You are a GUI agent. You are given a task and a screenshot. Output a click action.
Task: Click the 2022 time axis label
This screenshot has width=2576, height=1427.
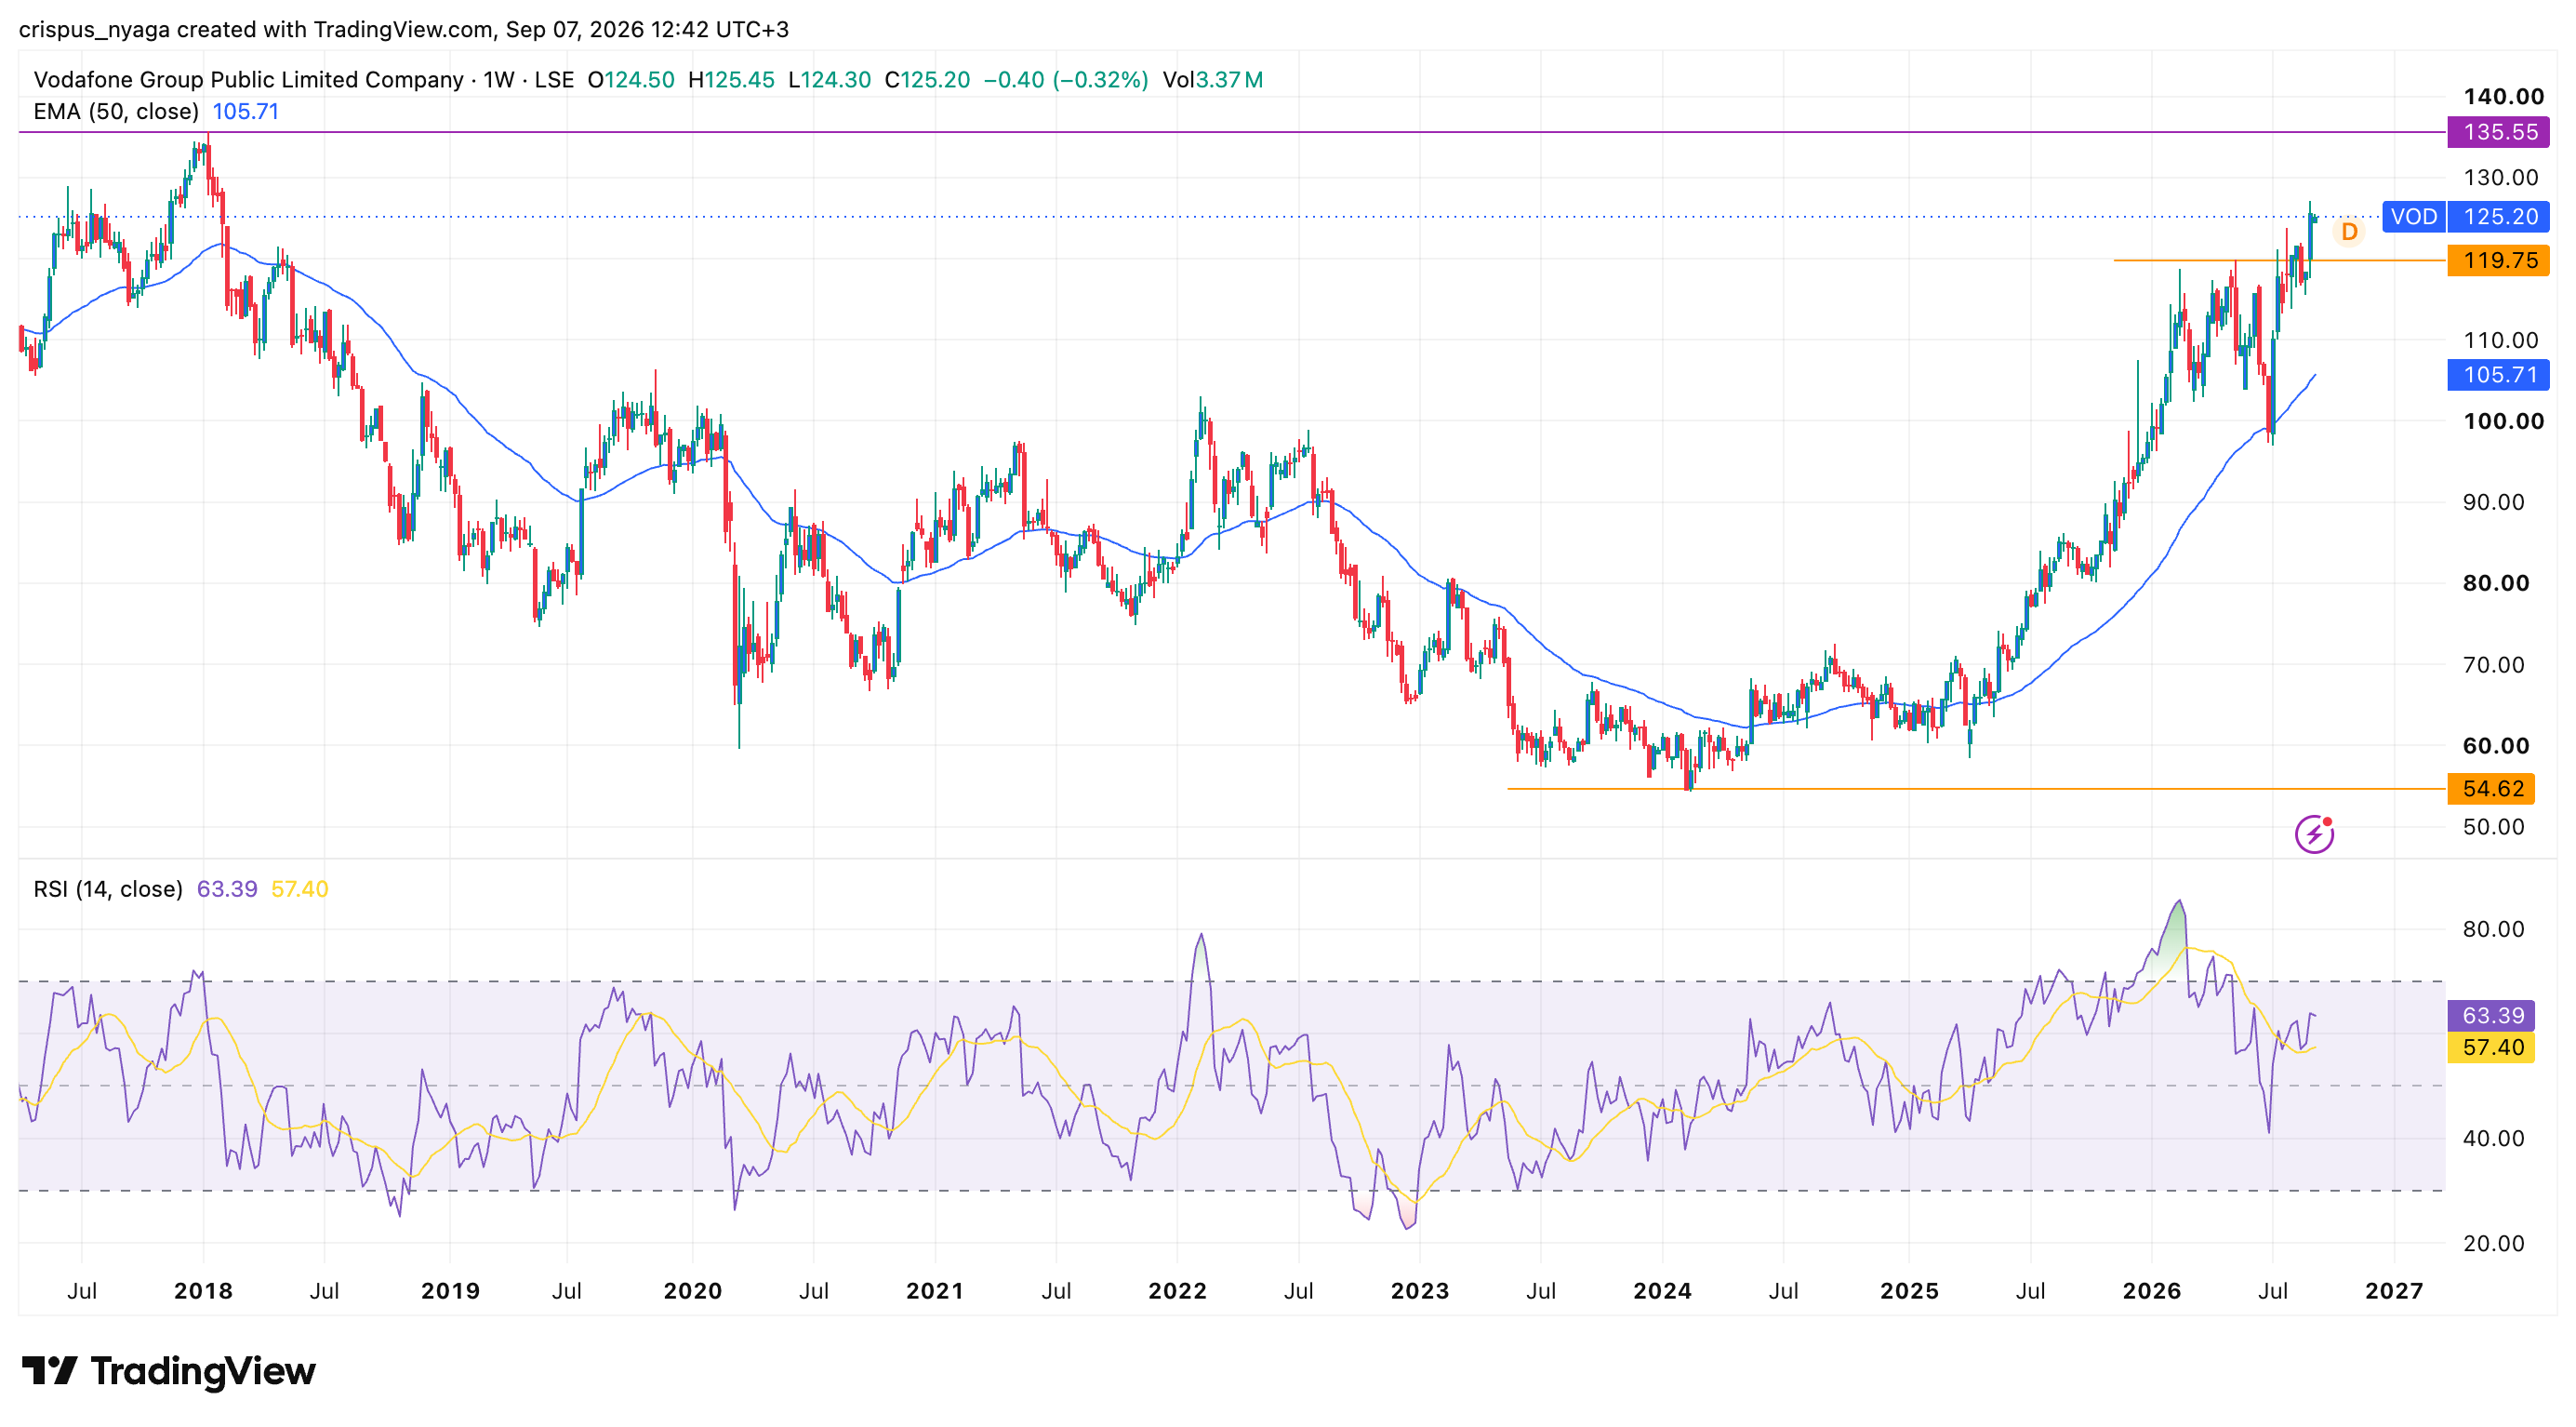(1178, 1291)
